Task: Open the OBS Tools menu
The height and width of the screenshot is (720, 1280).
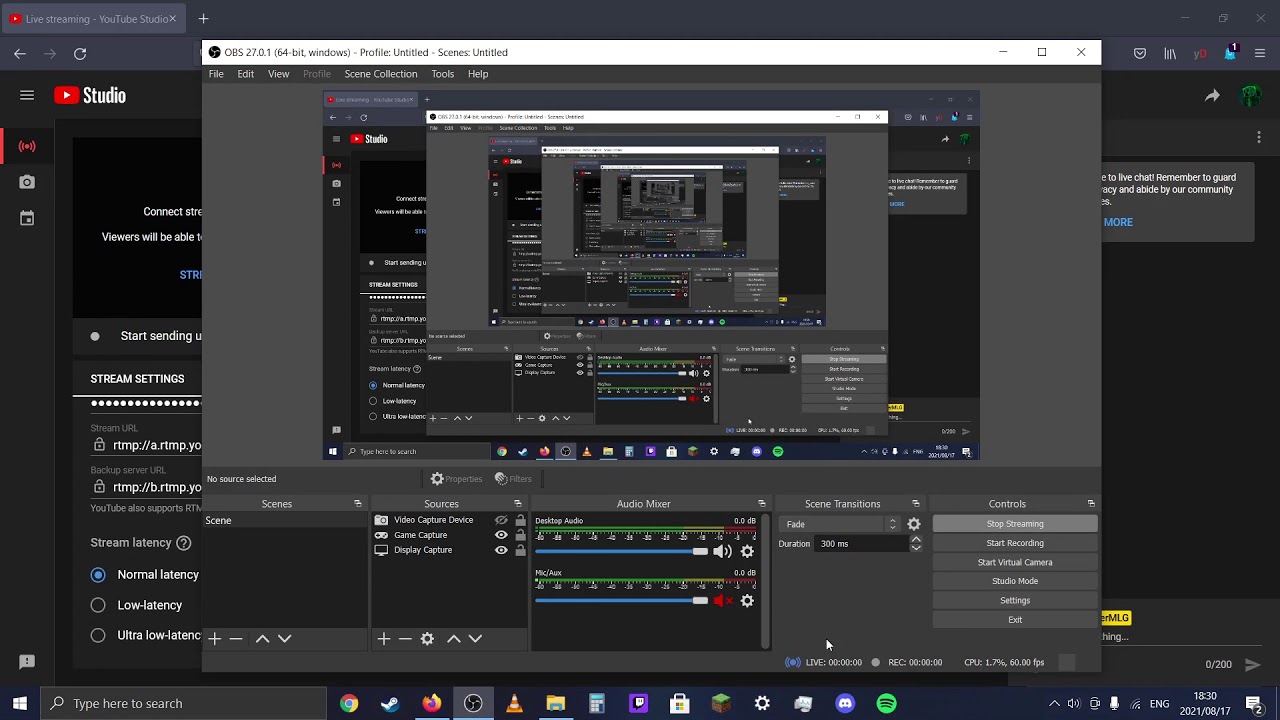Action: coord(442,74)
